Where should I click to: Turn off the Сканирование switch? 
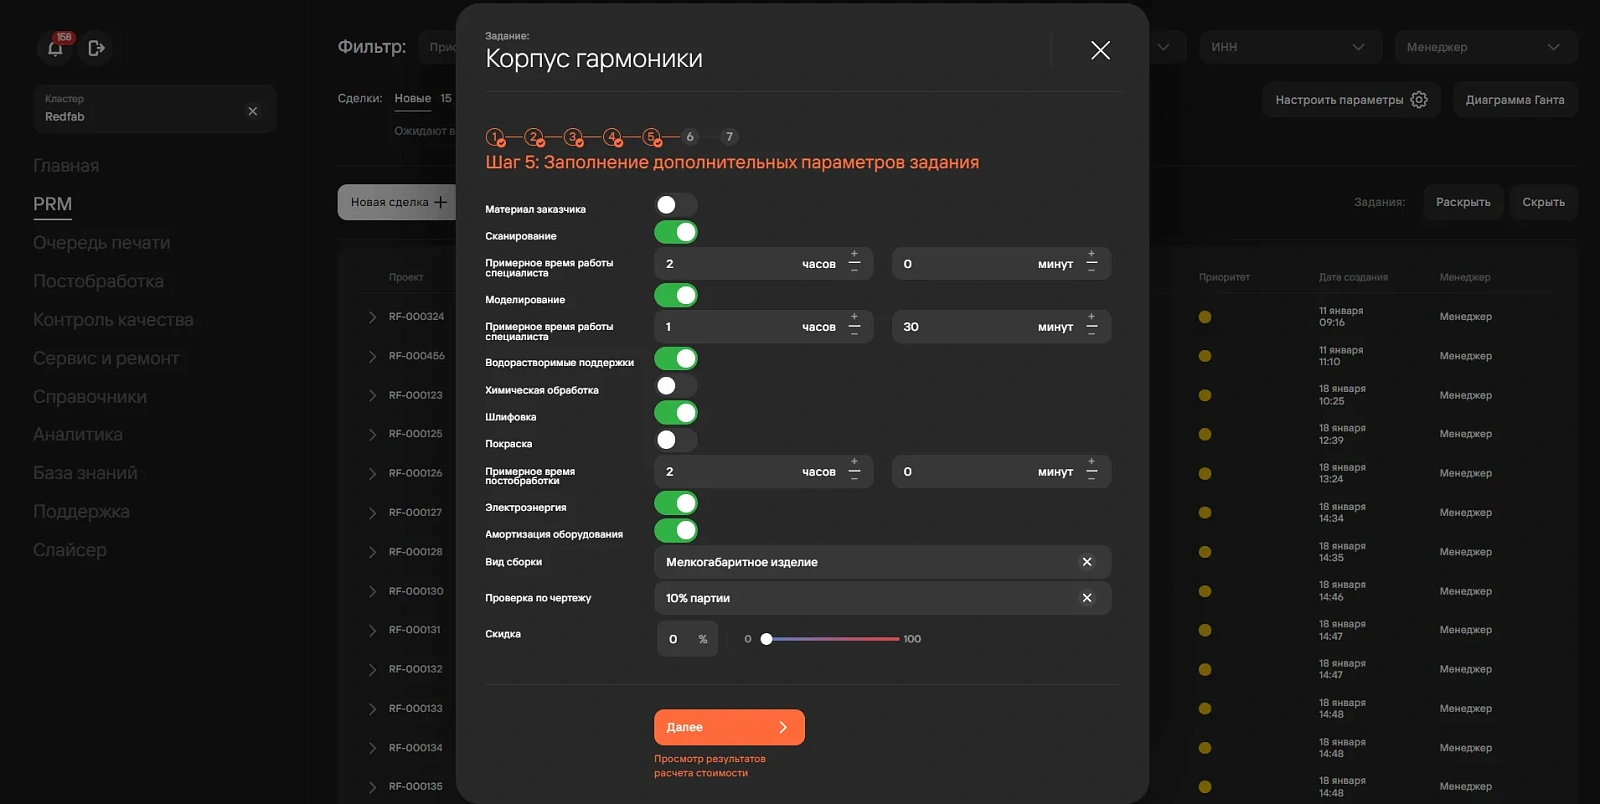tap(676, 232)
